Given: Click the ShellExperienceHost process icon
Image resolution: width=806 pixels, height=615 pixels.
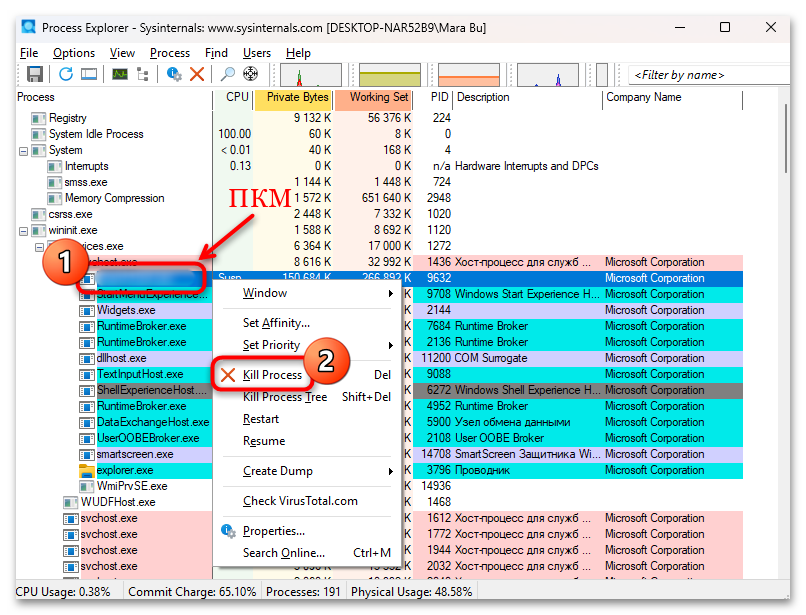Looking at the screenshot, I should (86, 391).
